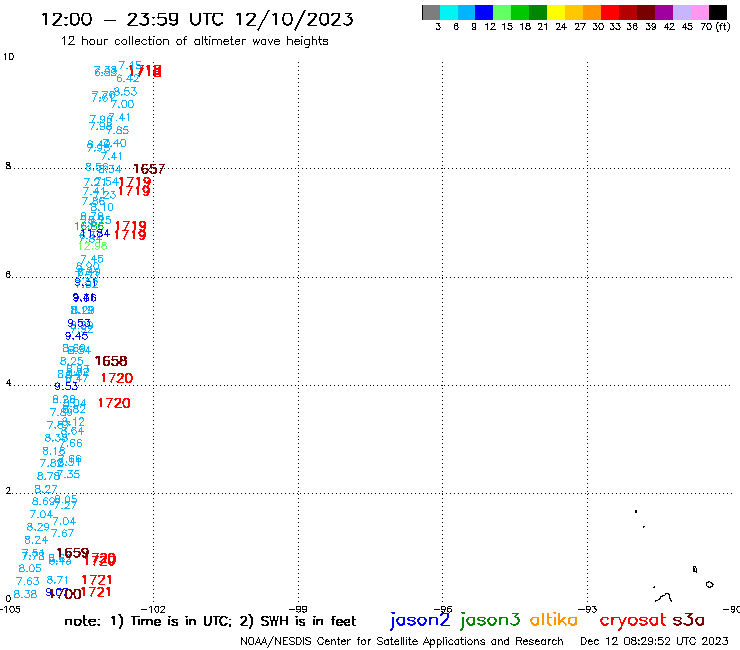Click the green 'jason3' satellite label

click(490, 620)
